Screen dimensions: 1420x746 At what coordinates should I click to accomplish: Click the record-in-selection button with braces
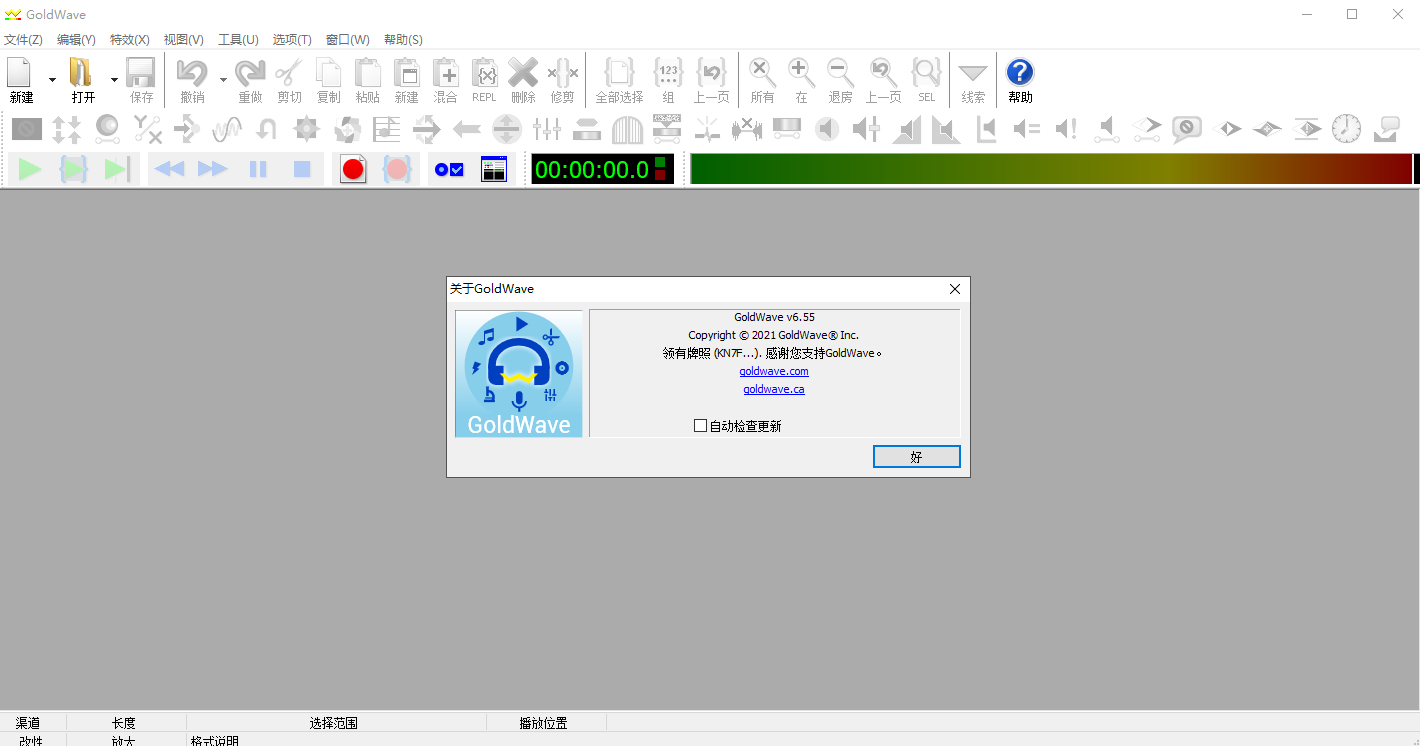point(397,169)
